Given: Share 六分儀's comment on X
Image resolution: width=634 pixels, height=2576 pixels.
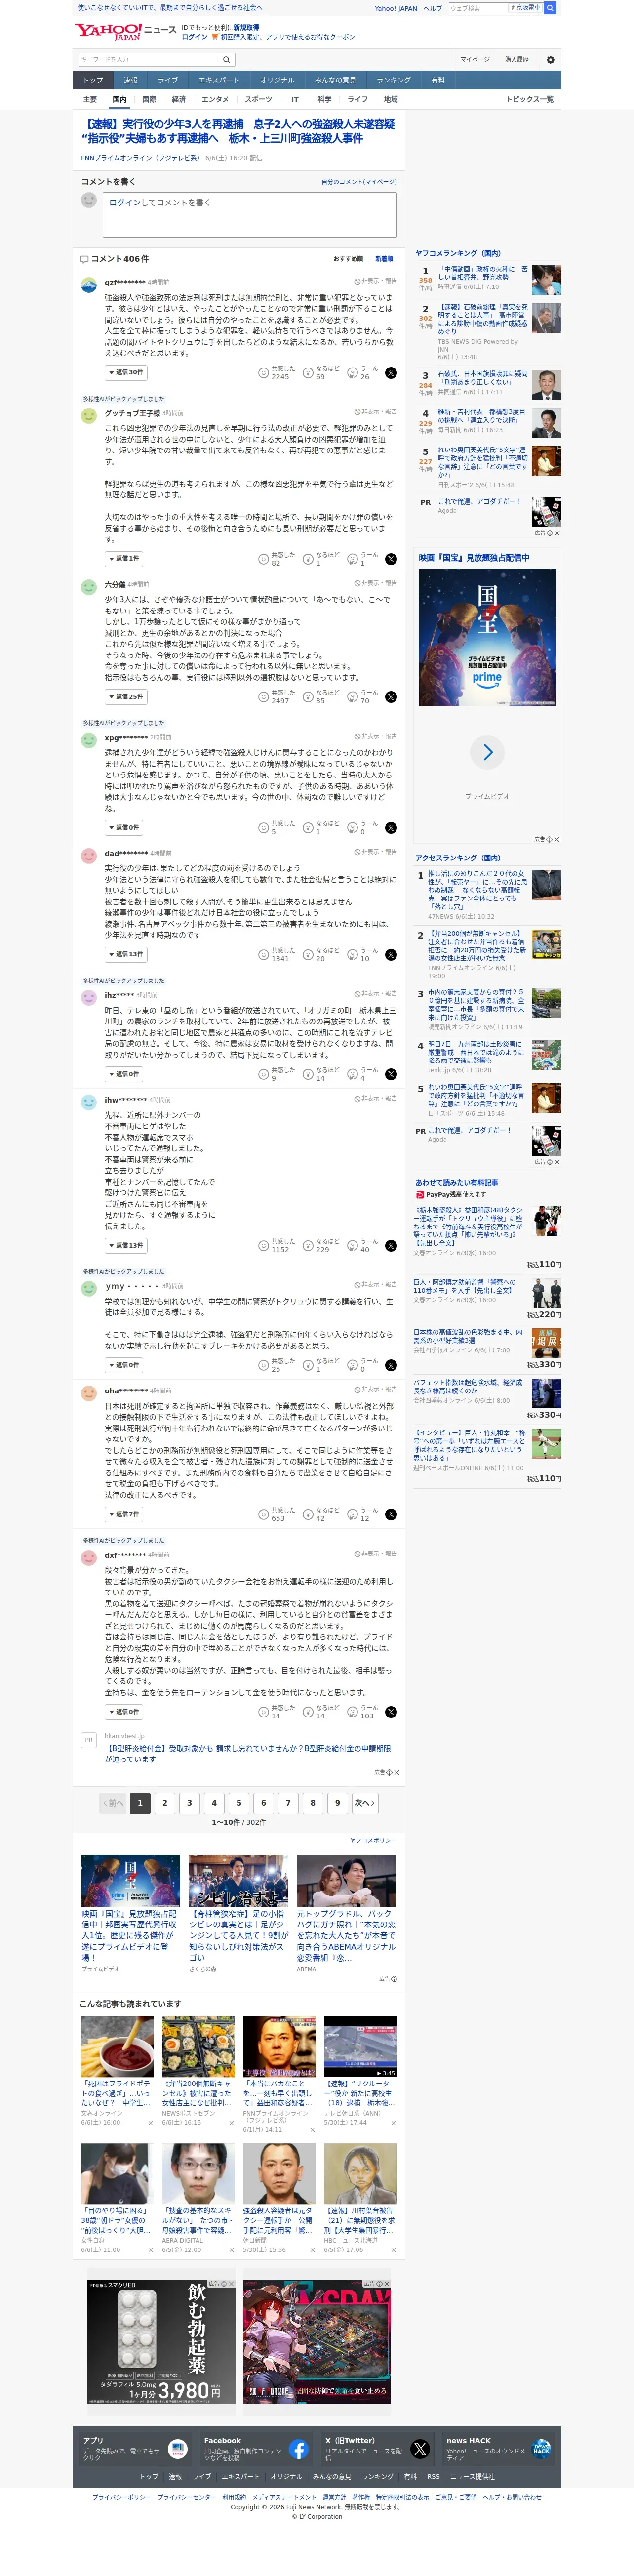Looking at the screenshot, I should (391, 697).
